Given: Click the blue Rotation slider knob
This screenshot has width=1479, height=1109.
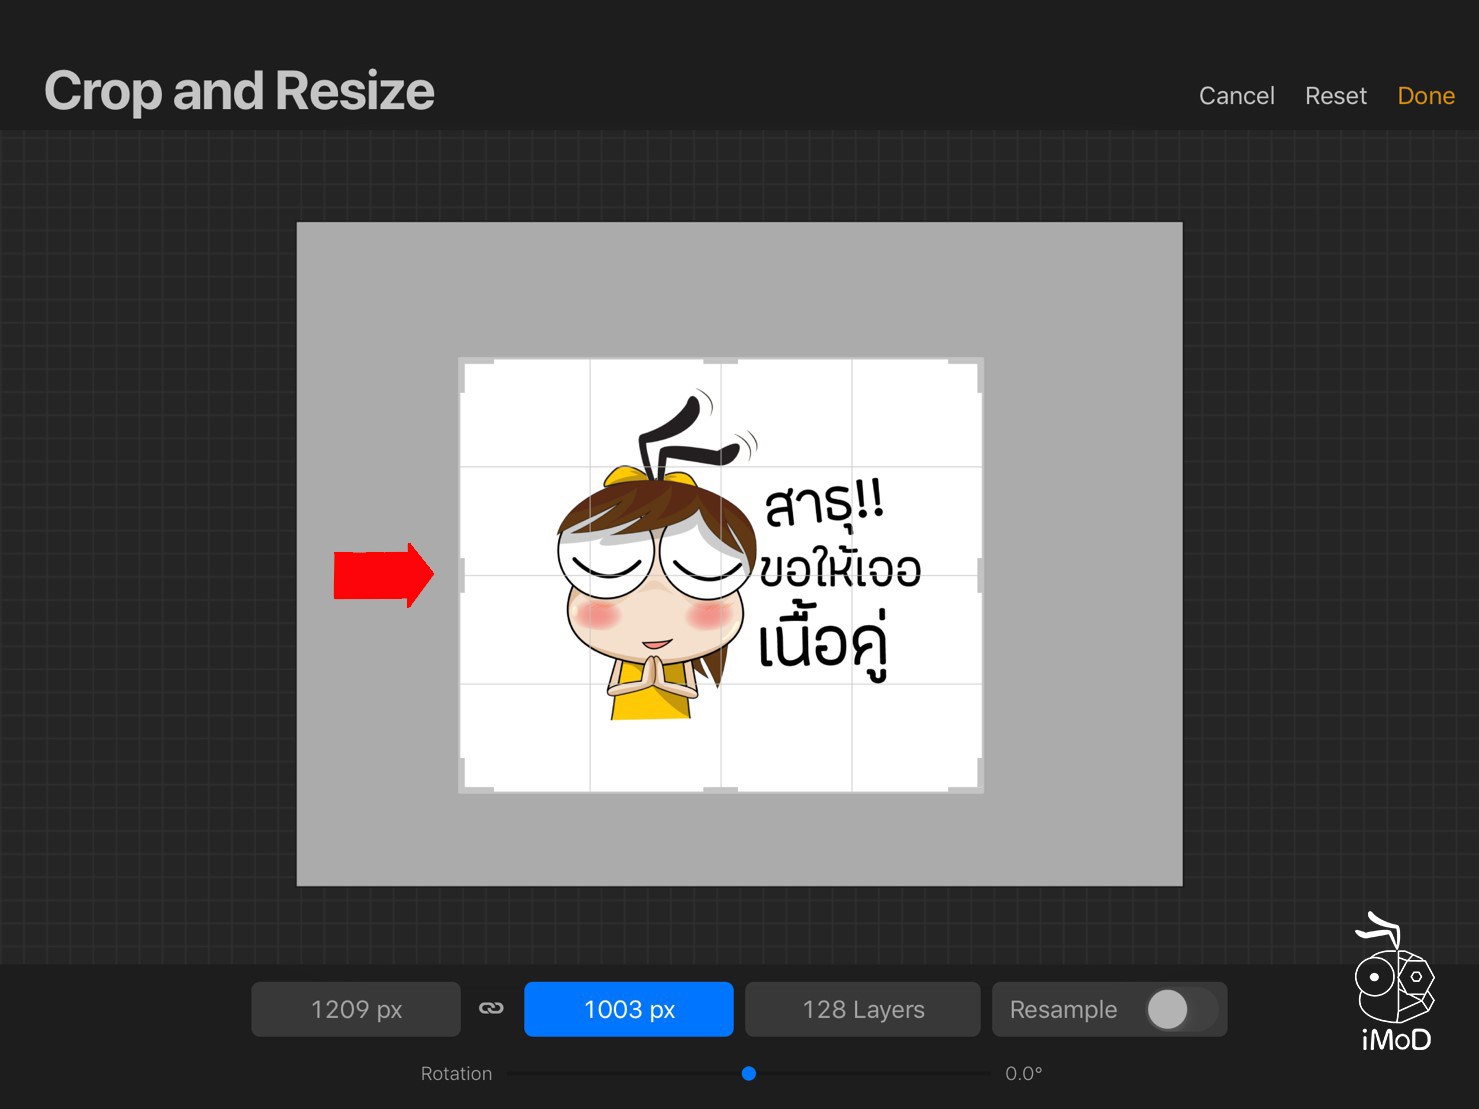Looking at the screenshot, I should 749,1073.
